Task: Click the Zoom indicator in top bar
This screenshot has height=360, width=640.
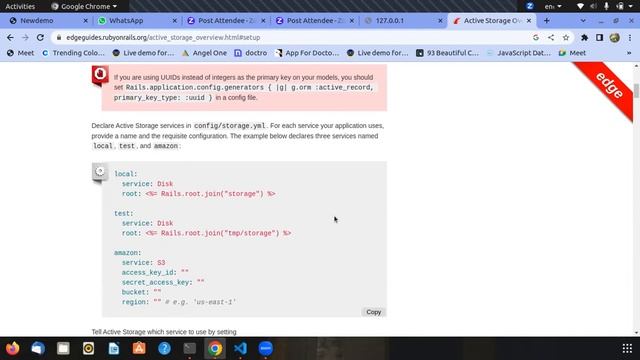Action: tap(530, 6)
